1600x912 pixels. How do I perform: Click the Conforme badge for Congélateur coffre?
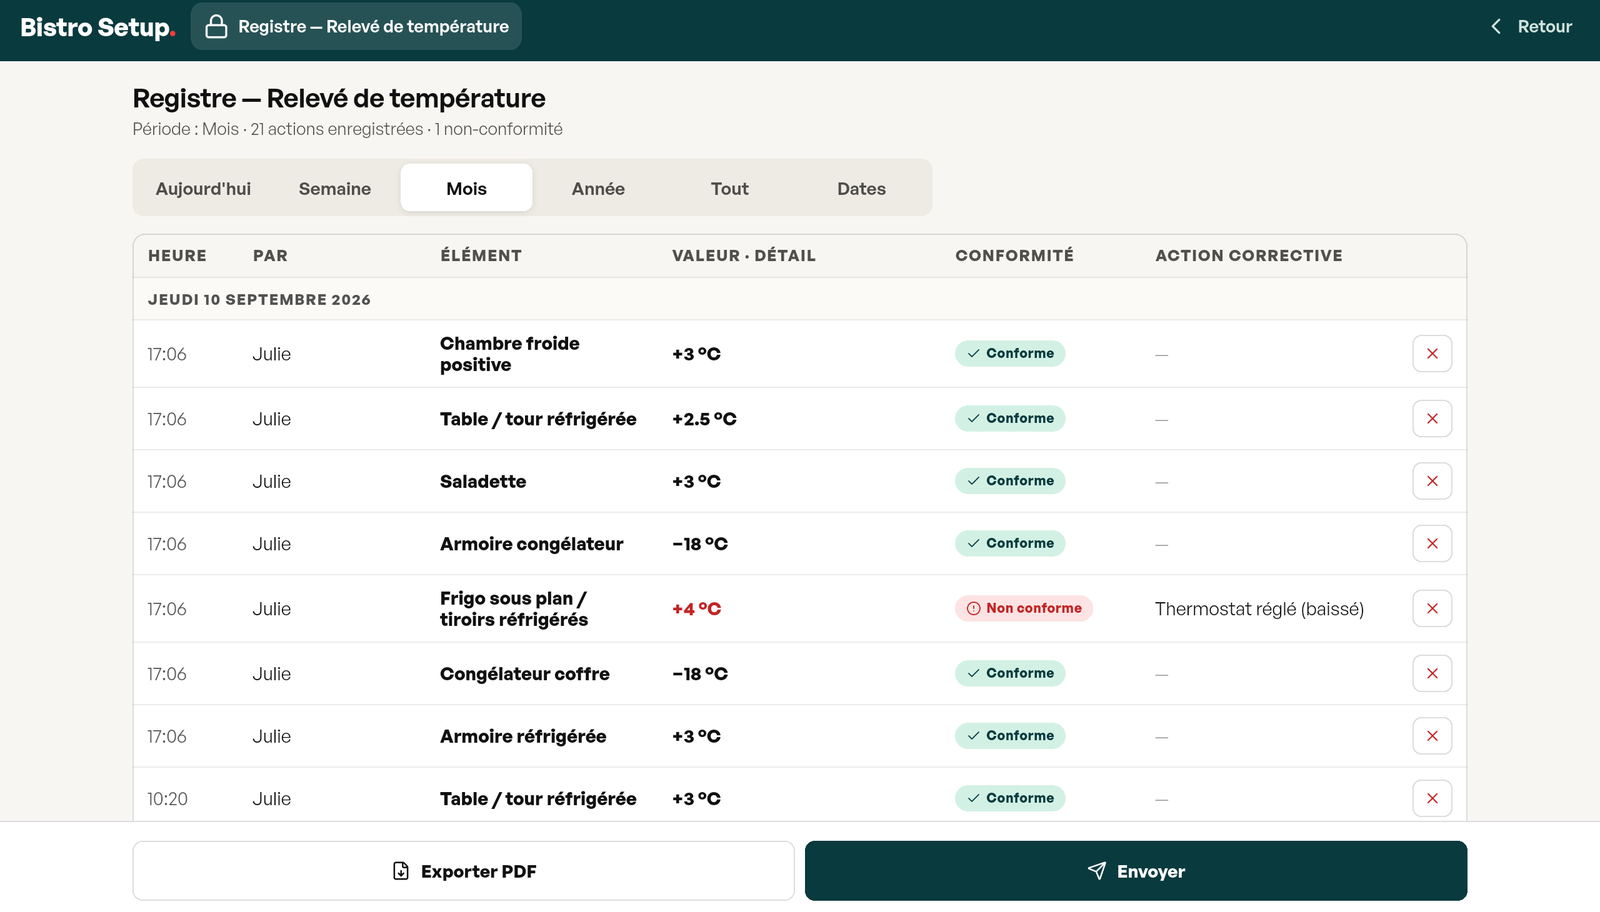coord(1010,673)
